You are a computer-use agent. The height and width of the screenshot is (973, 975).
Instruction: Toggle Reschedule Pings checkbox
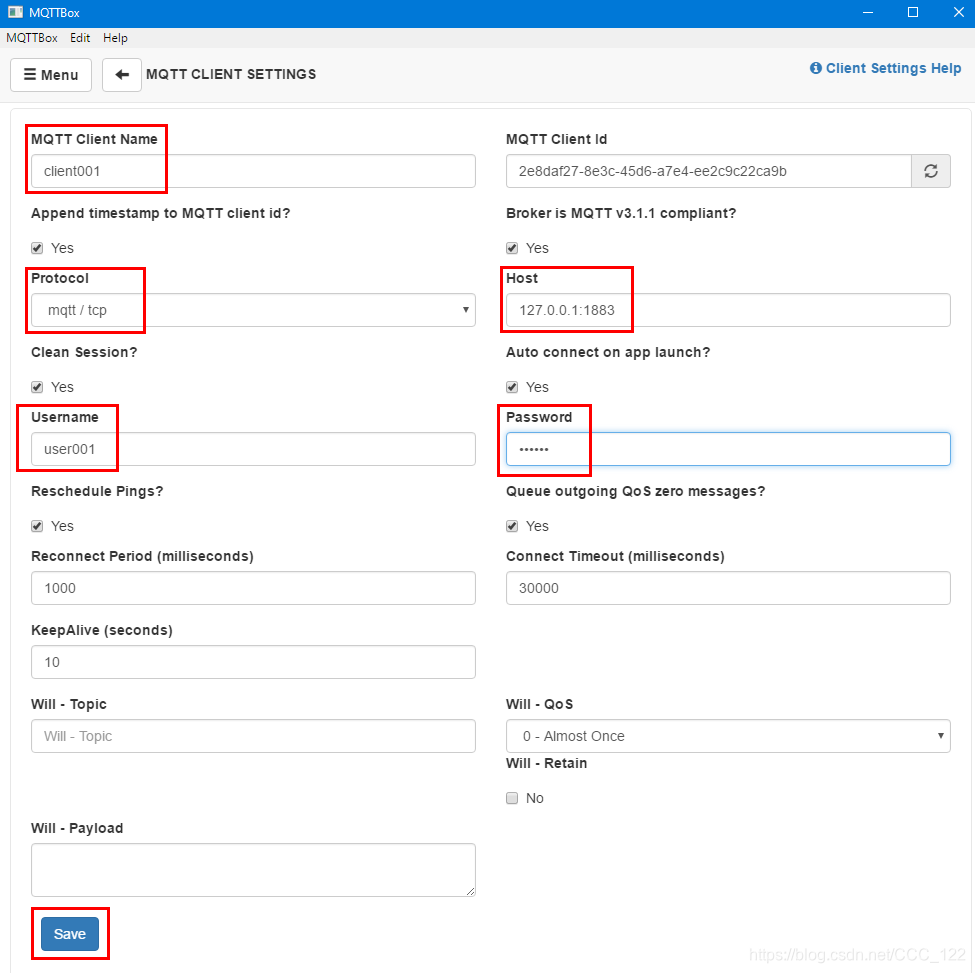click(37, 526)
